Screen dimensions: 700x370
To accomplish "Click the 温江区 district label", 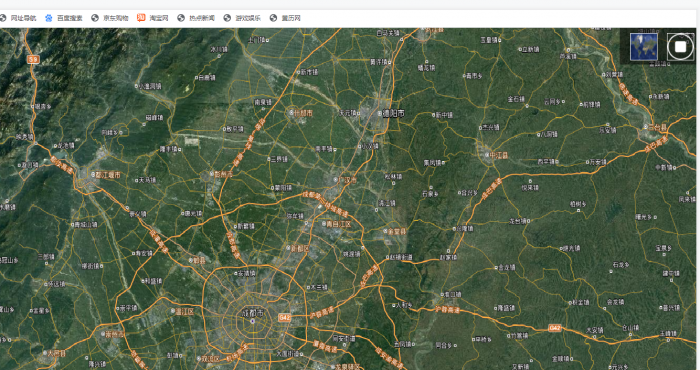I will [x=185, y=312].
